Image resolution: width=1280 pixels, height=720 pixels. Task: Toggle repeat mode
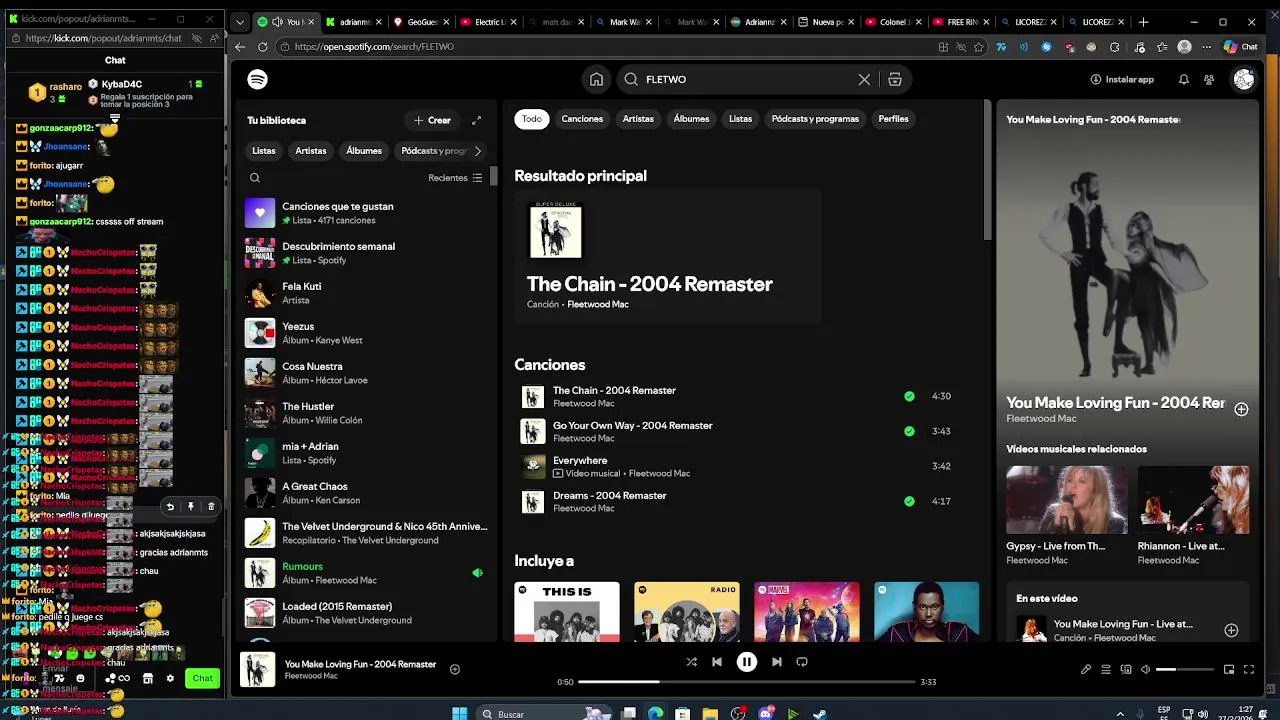click(x=802, y=661)
